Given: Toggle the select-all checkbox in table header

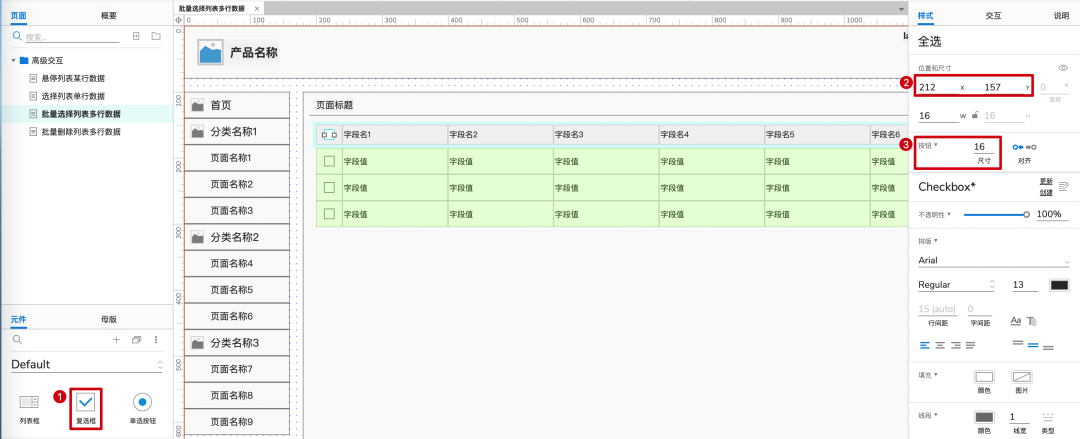Looking at the screenshot, I should pos(329,135).
